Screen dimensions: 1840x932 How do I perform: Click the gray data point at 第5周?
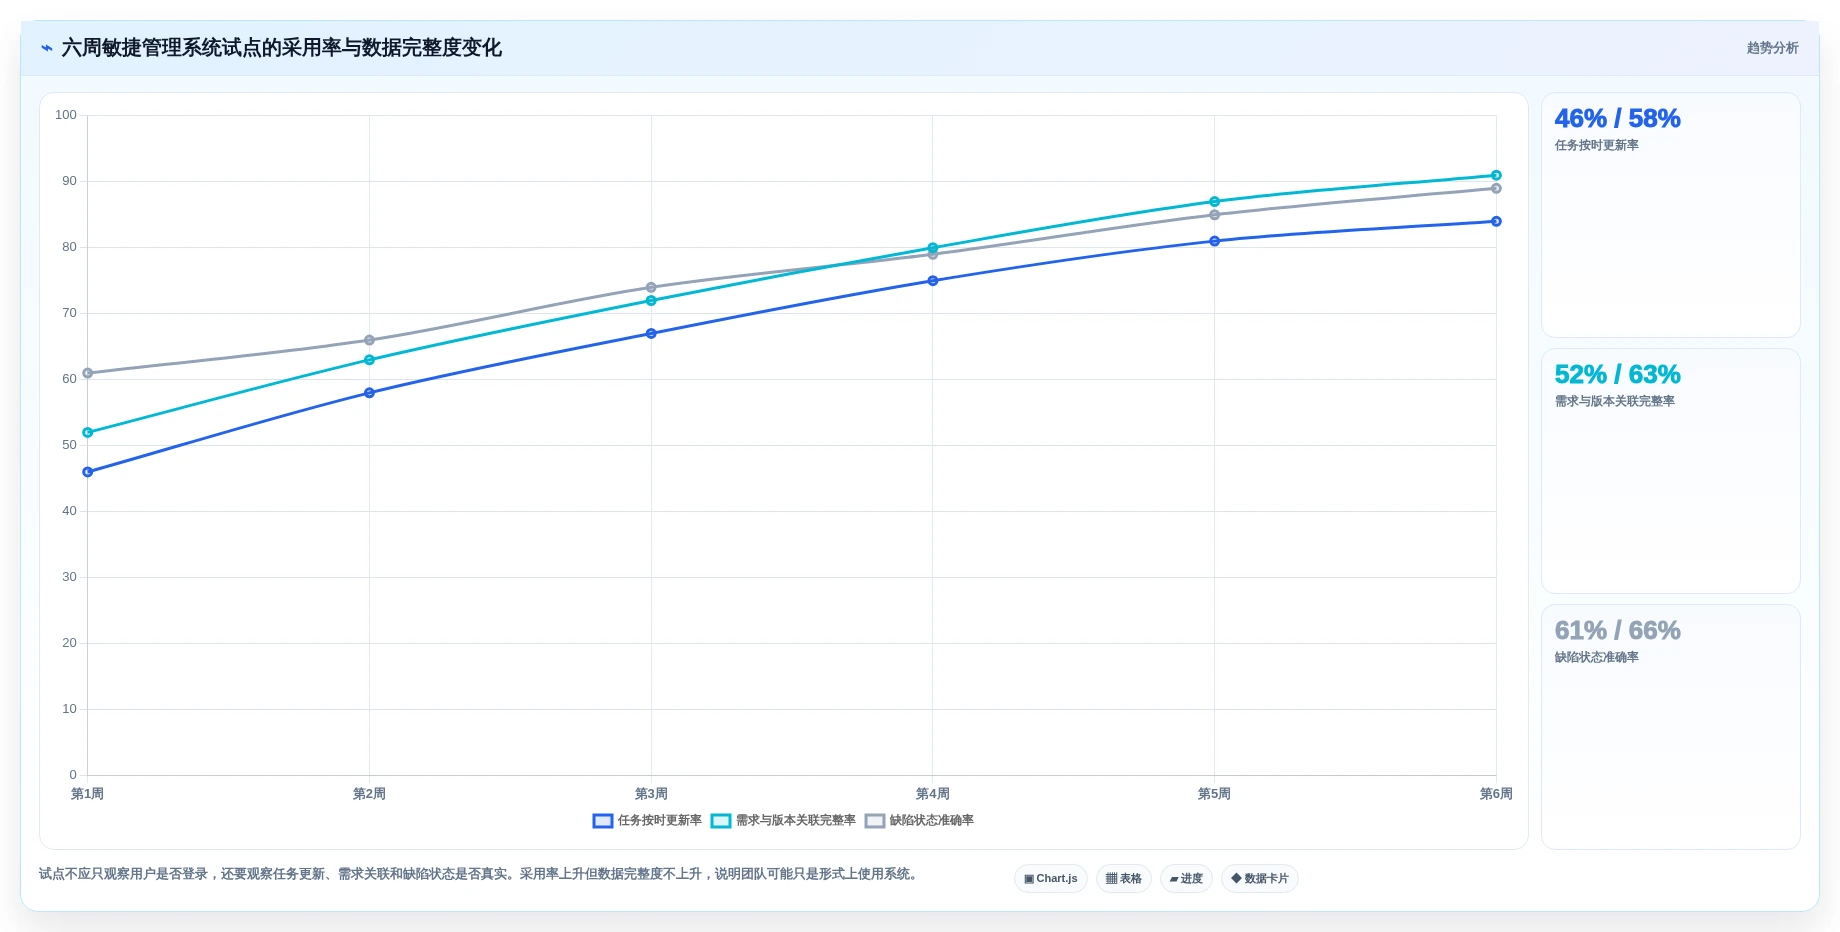pos(1215,215)
